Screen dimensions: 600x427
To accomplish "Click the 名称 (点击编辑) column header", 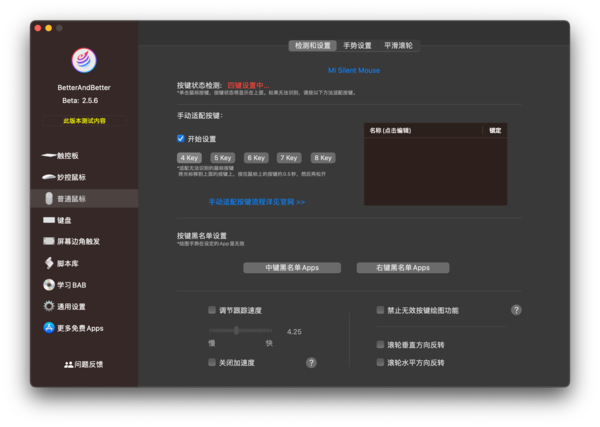I will pos(422,130).
